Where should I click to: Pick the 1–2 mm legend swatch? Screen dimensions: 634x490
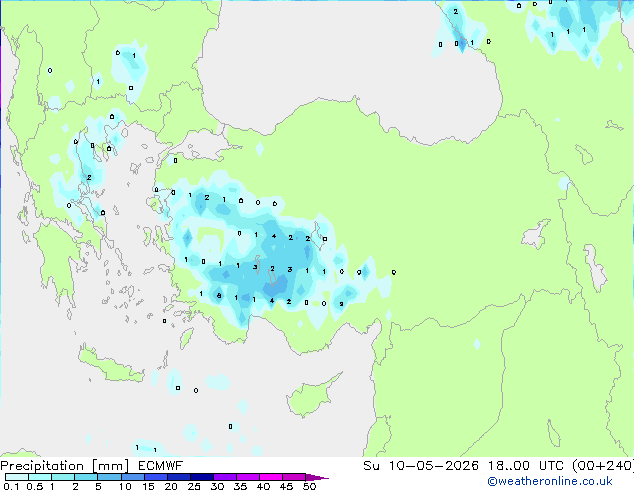point(63,477)
